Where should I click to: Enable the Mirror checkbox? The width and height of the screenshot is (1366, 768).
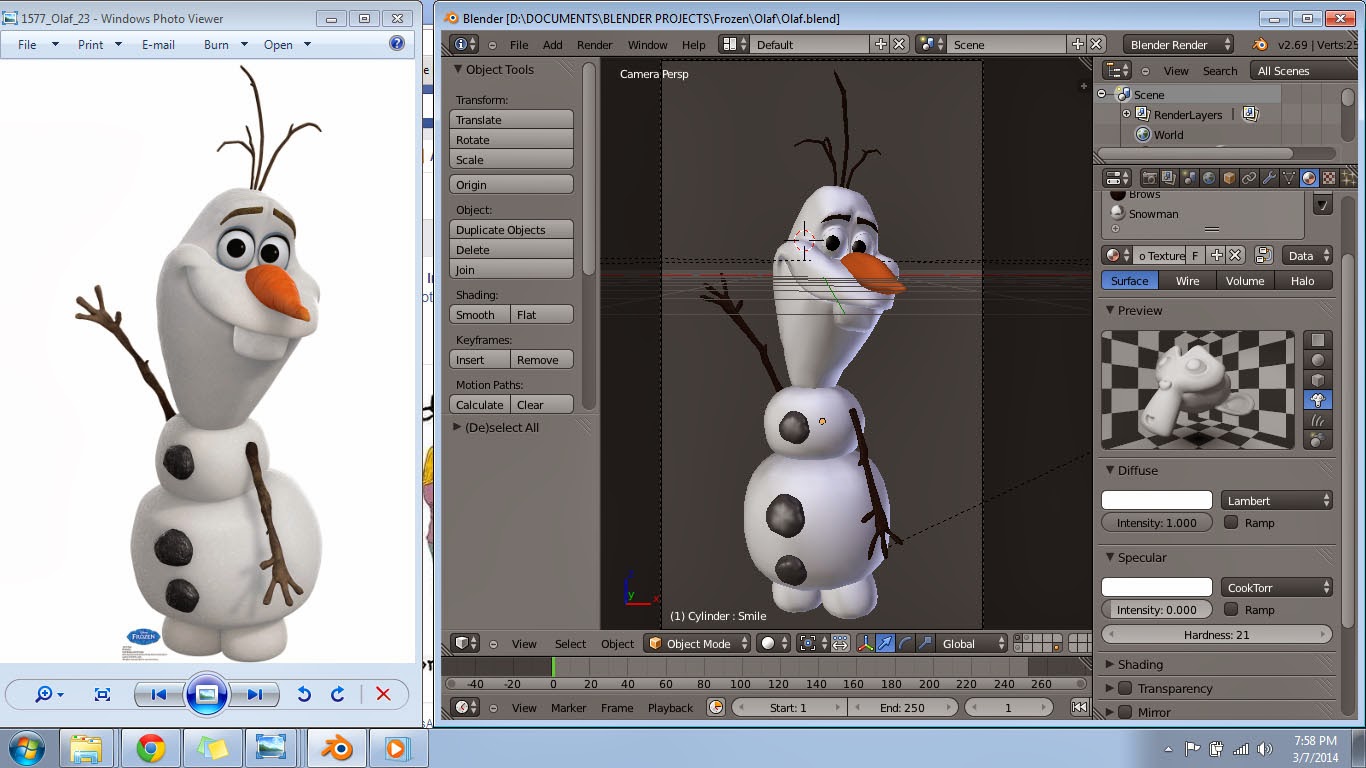[x=1125, y=712]
